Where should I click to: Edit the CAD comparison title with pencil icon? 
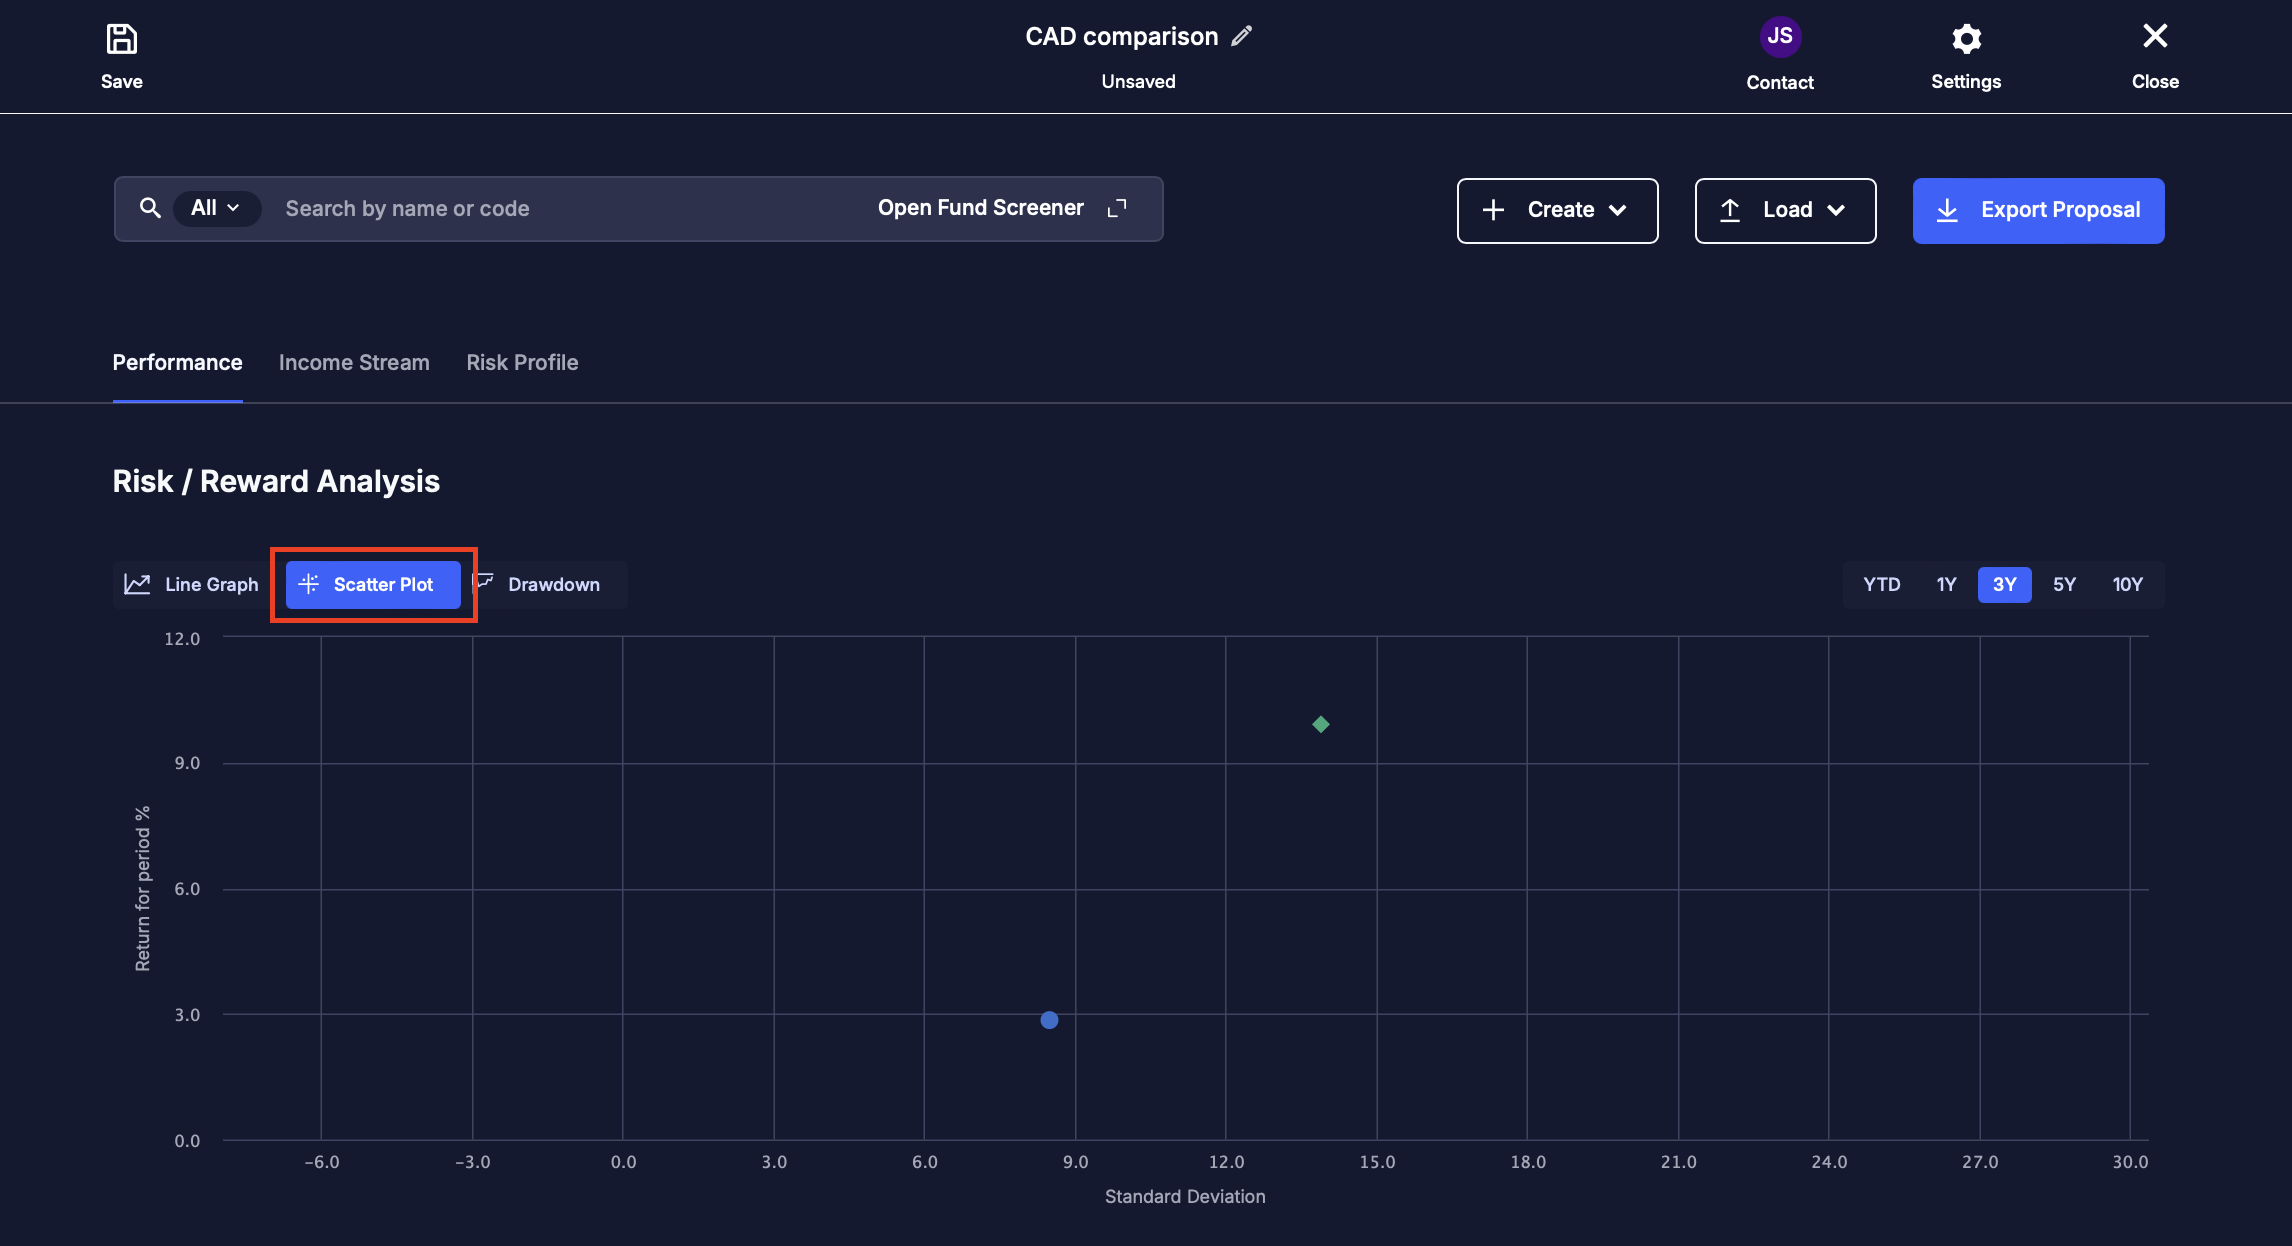(x=1241, y=36)
